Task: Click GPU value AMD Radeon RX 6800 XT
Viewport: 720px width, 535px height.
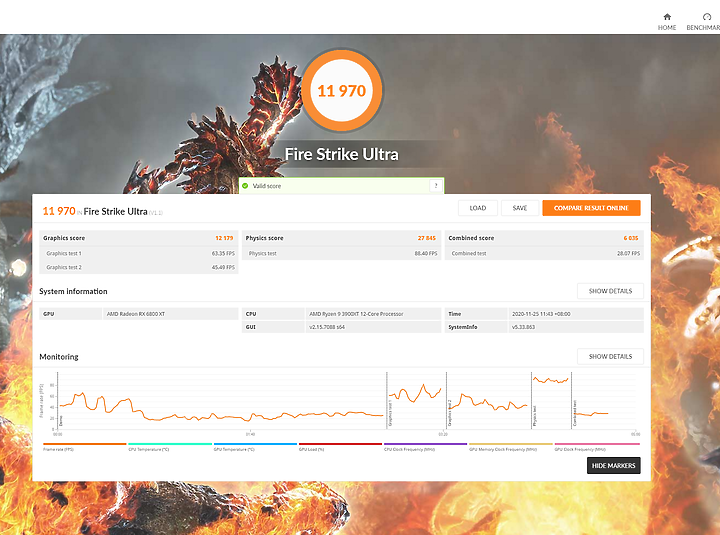Action: pyautogui.click(x=136, y=314)
